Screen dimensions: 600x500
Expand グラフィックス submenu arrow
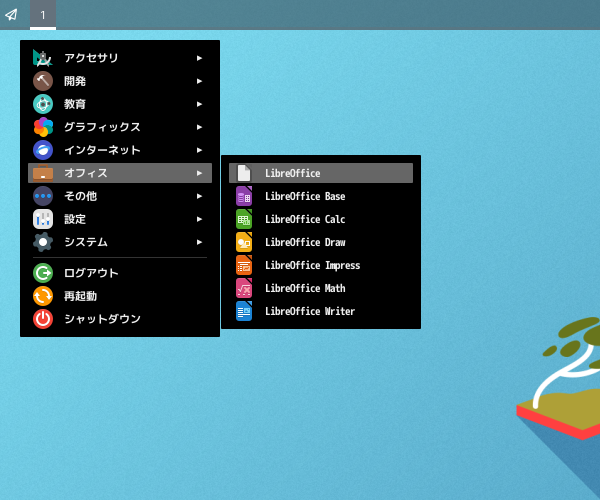click(x=199, y=127)
